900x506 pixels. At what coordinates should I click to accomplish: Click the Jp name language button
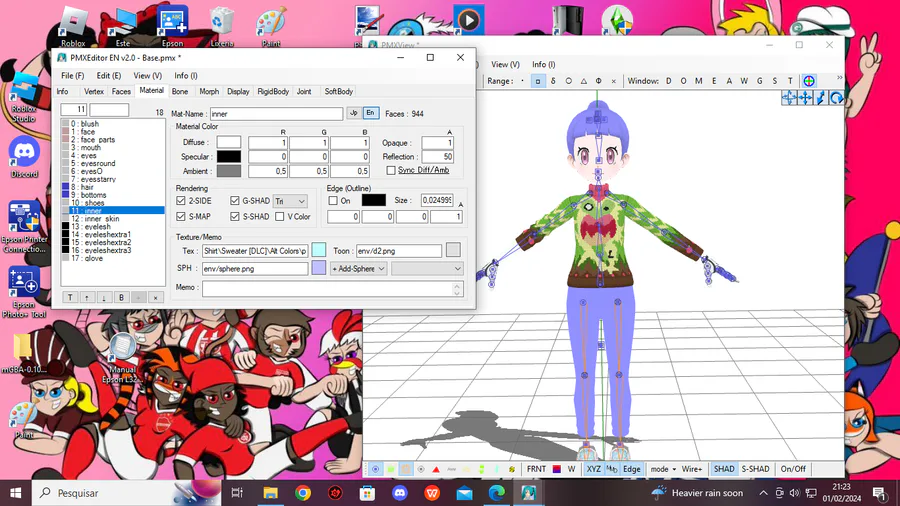pos(354,114)
